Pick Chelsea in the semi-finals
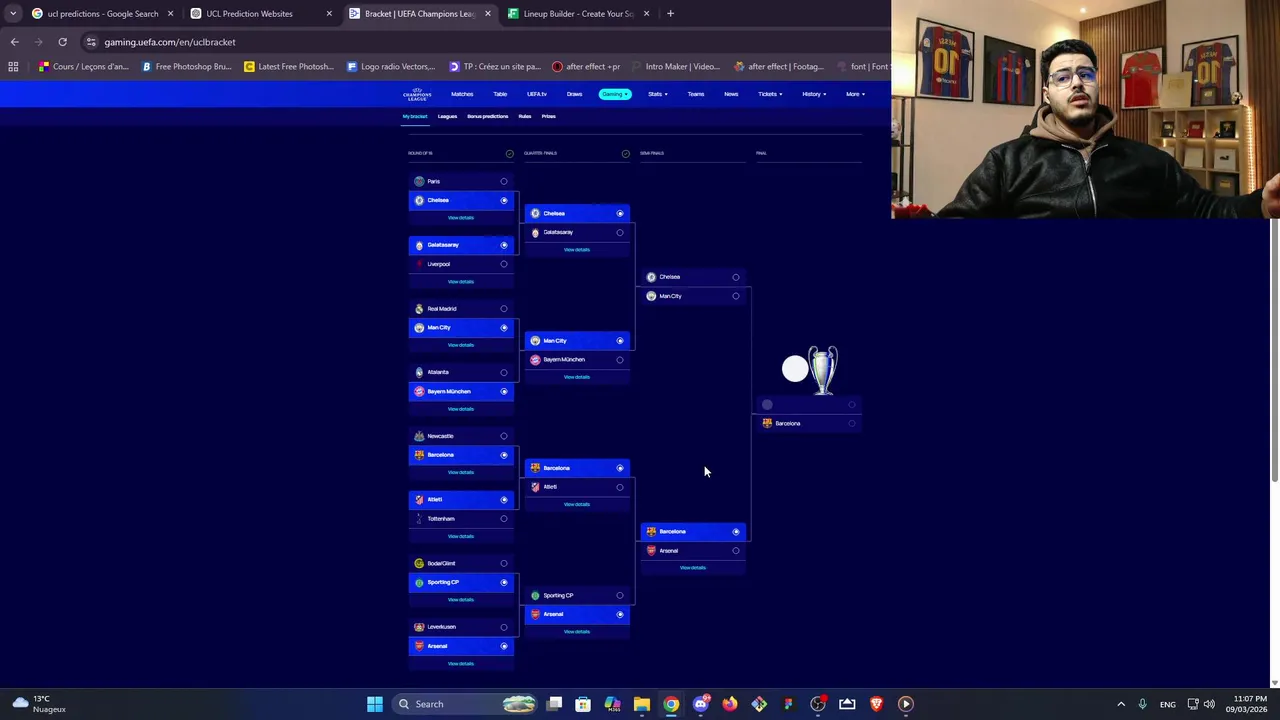The image size is (1280, 720). pos(693,277)
